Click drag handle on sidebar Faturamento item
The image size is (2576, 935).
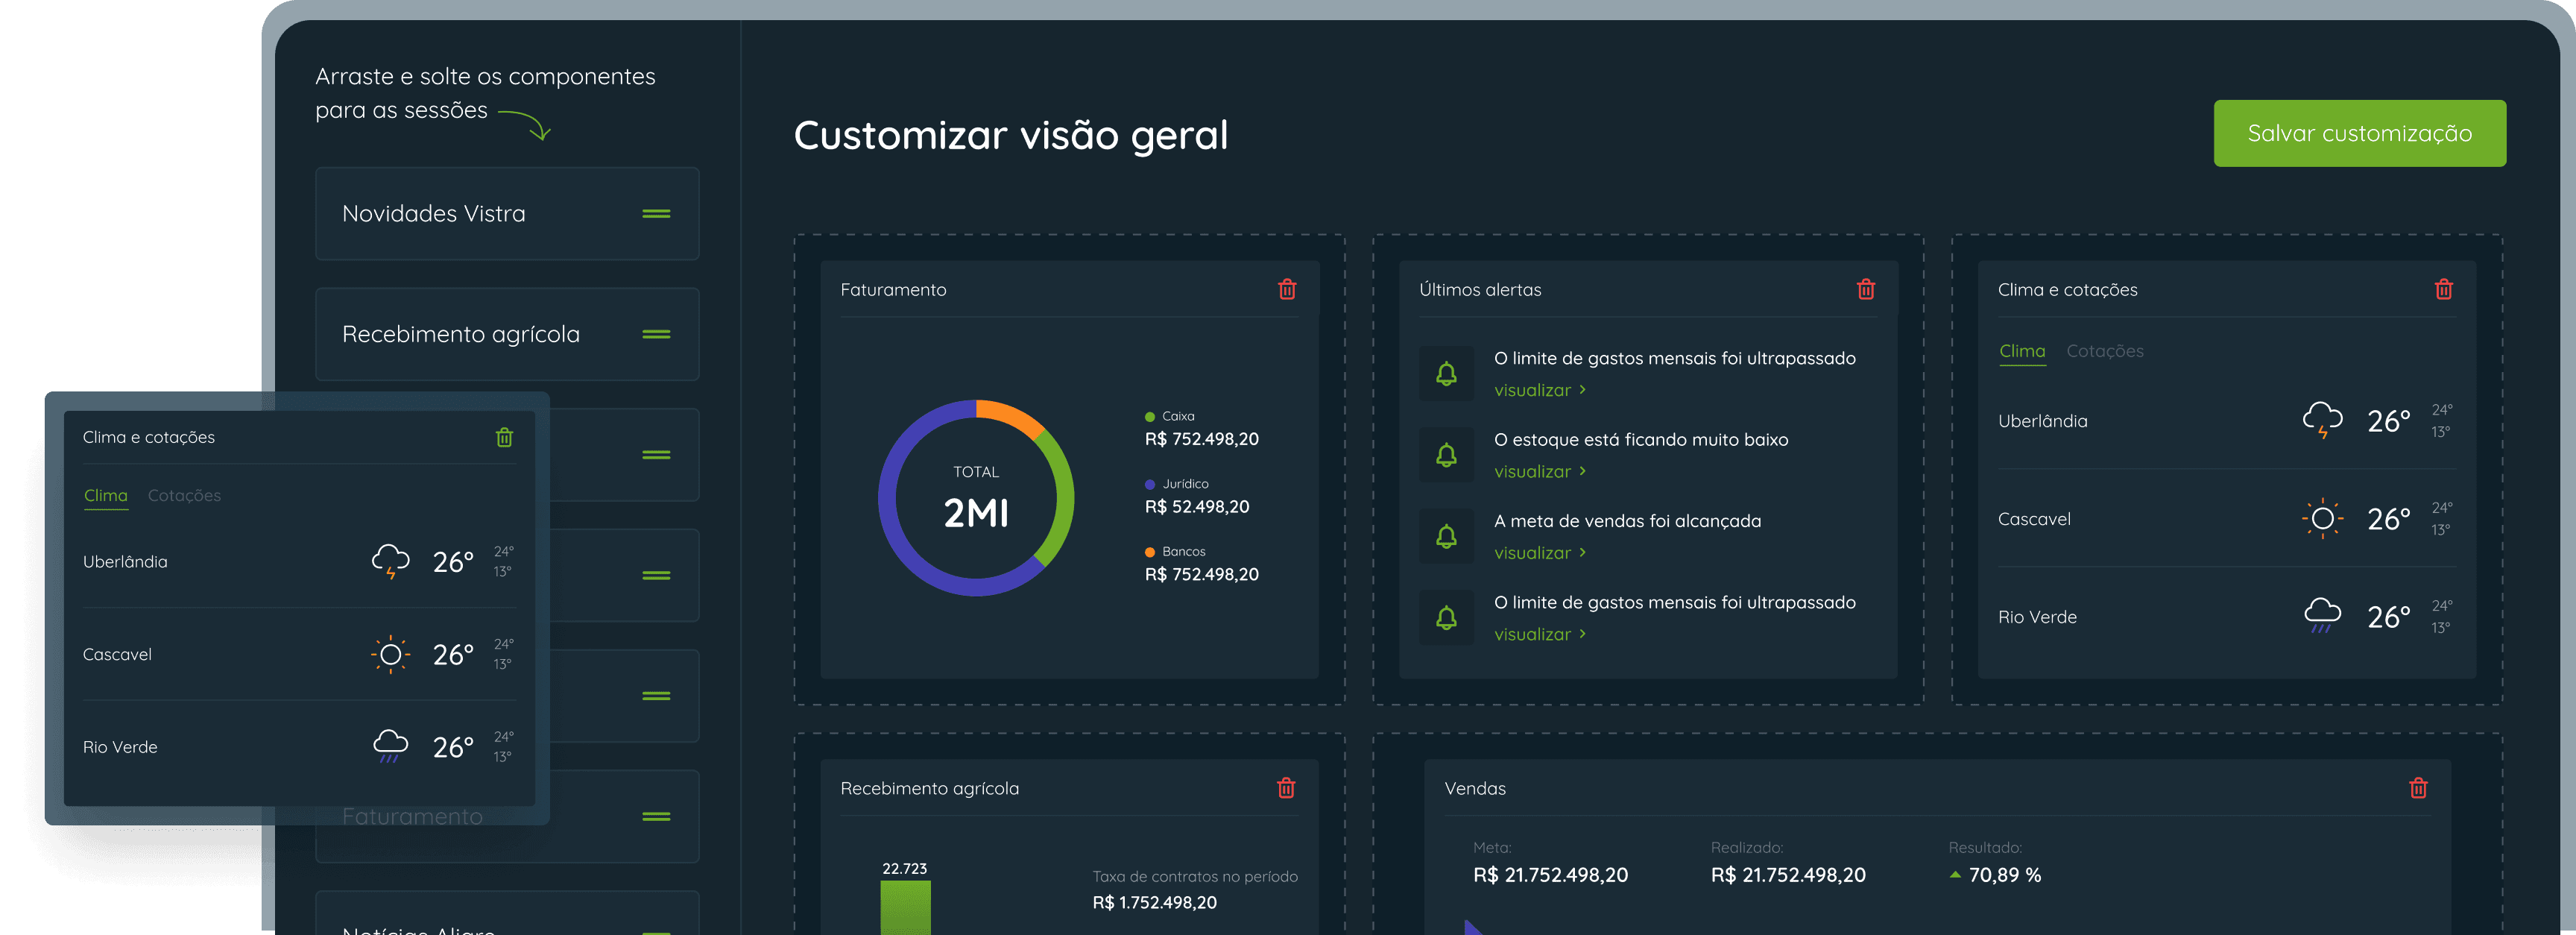[656, 816]
